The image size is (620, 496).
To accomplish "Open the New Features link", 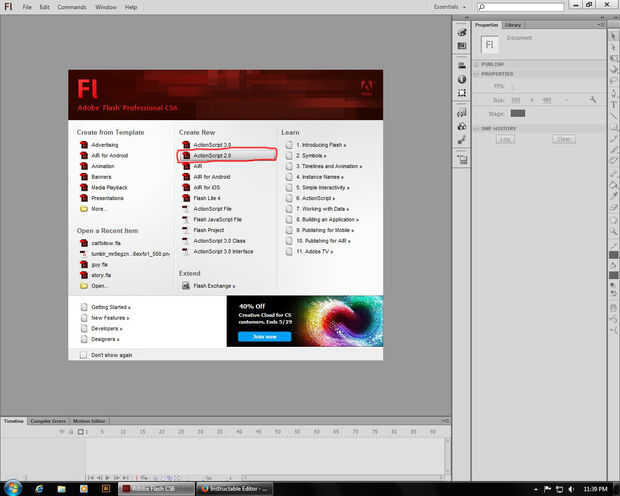I will [105, 318].
